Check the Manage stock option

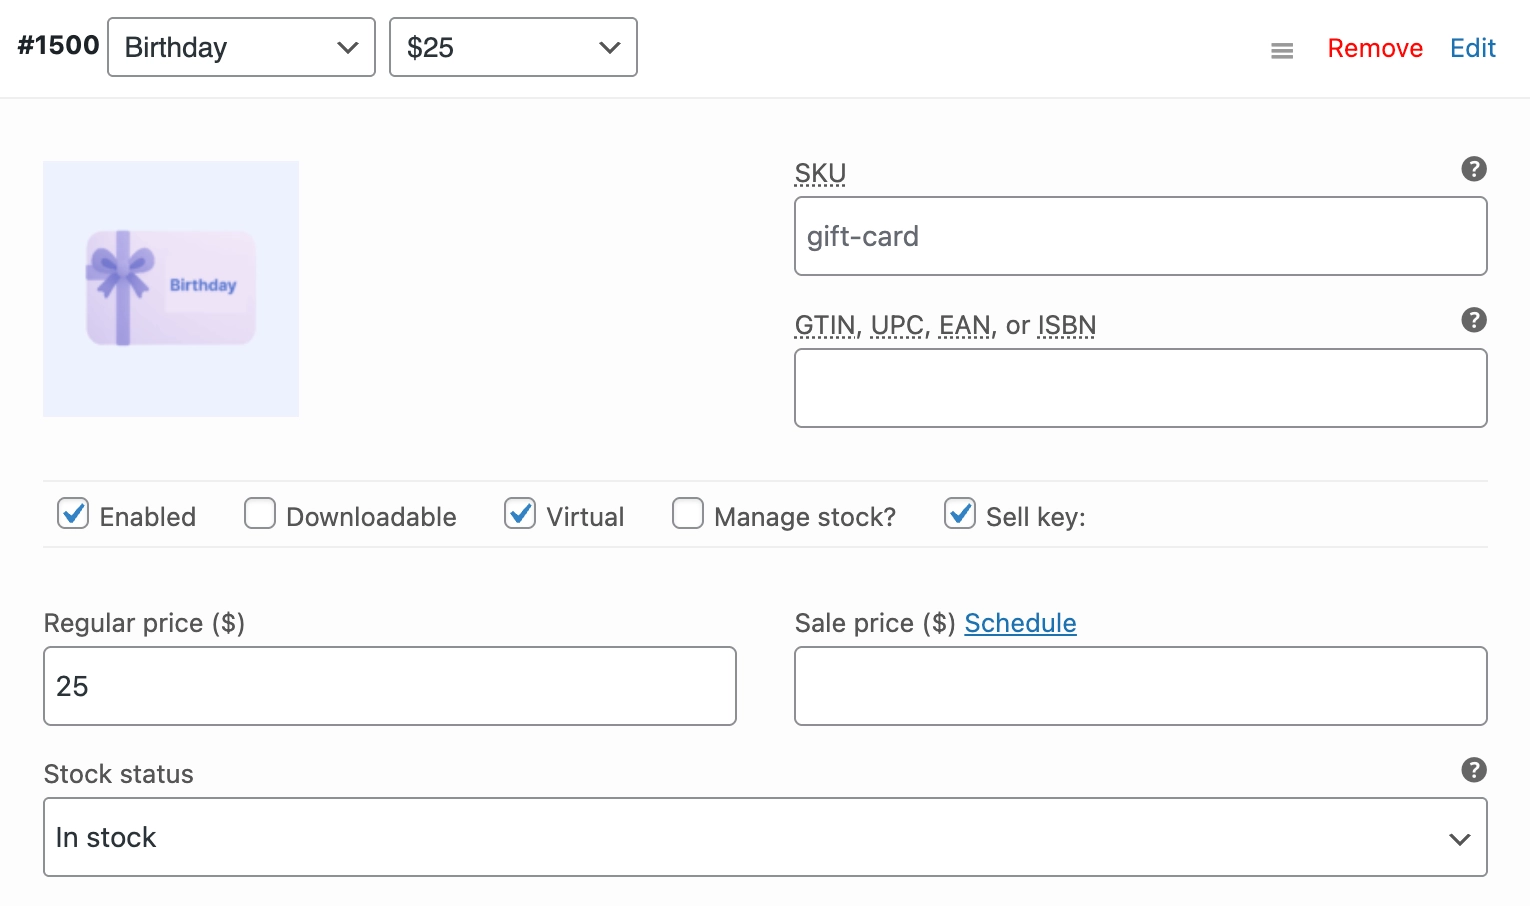(688, 513)
